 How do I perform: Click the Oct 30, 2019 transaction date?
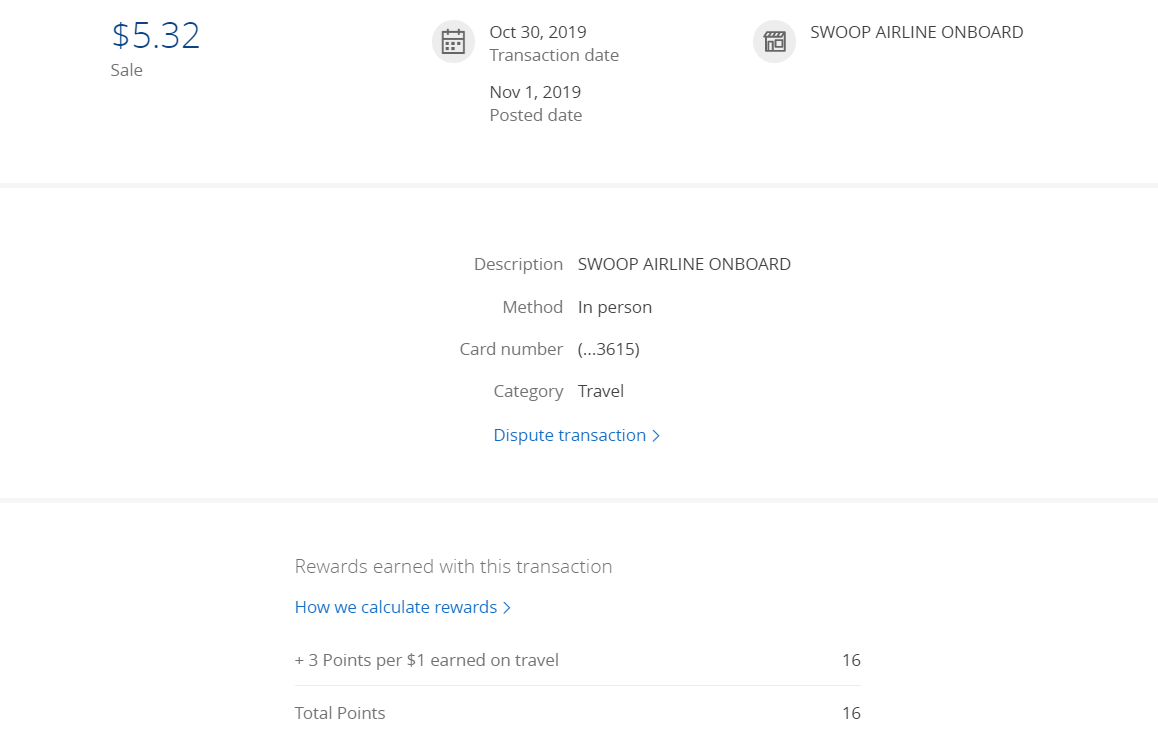pos(538,32)
